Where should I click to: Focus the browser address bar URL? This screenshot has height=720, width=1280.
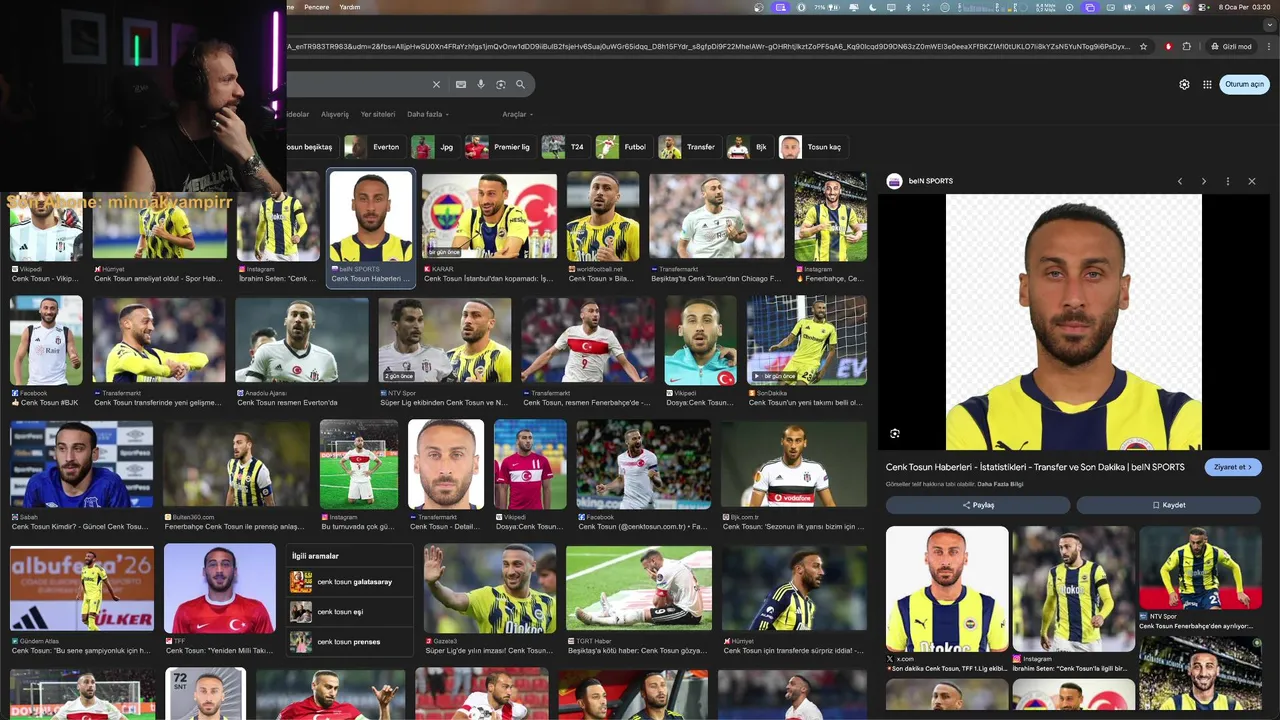[710, 46]
